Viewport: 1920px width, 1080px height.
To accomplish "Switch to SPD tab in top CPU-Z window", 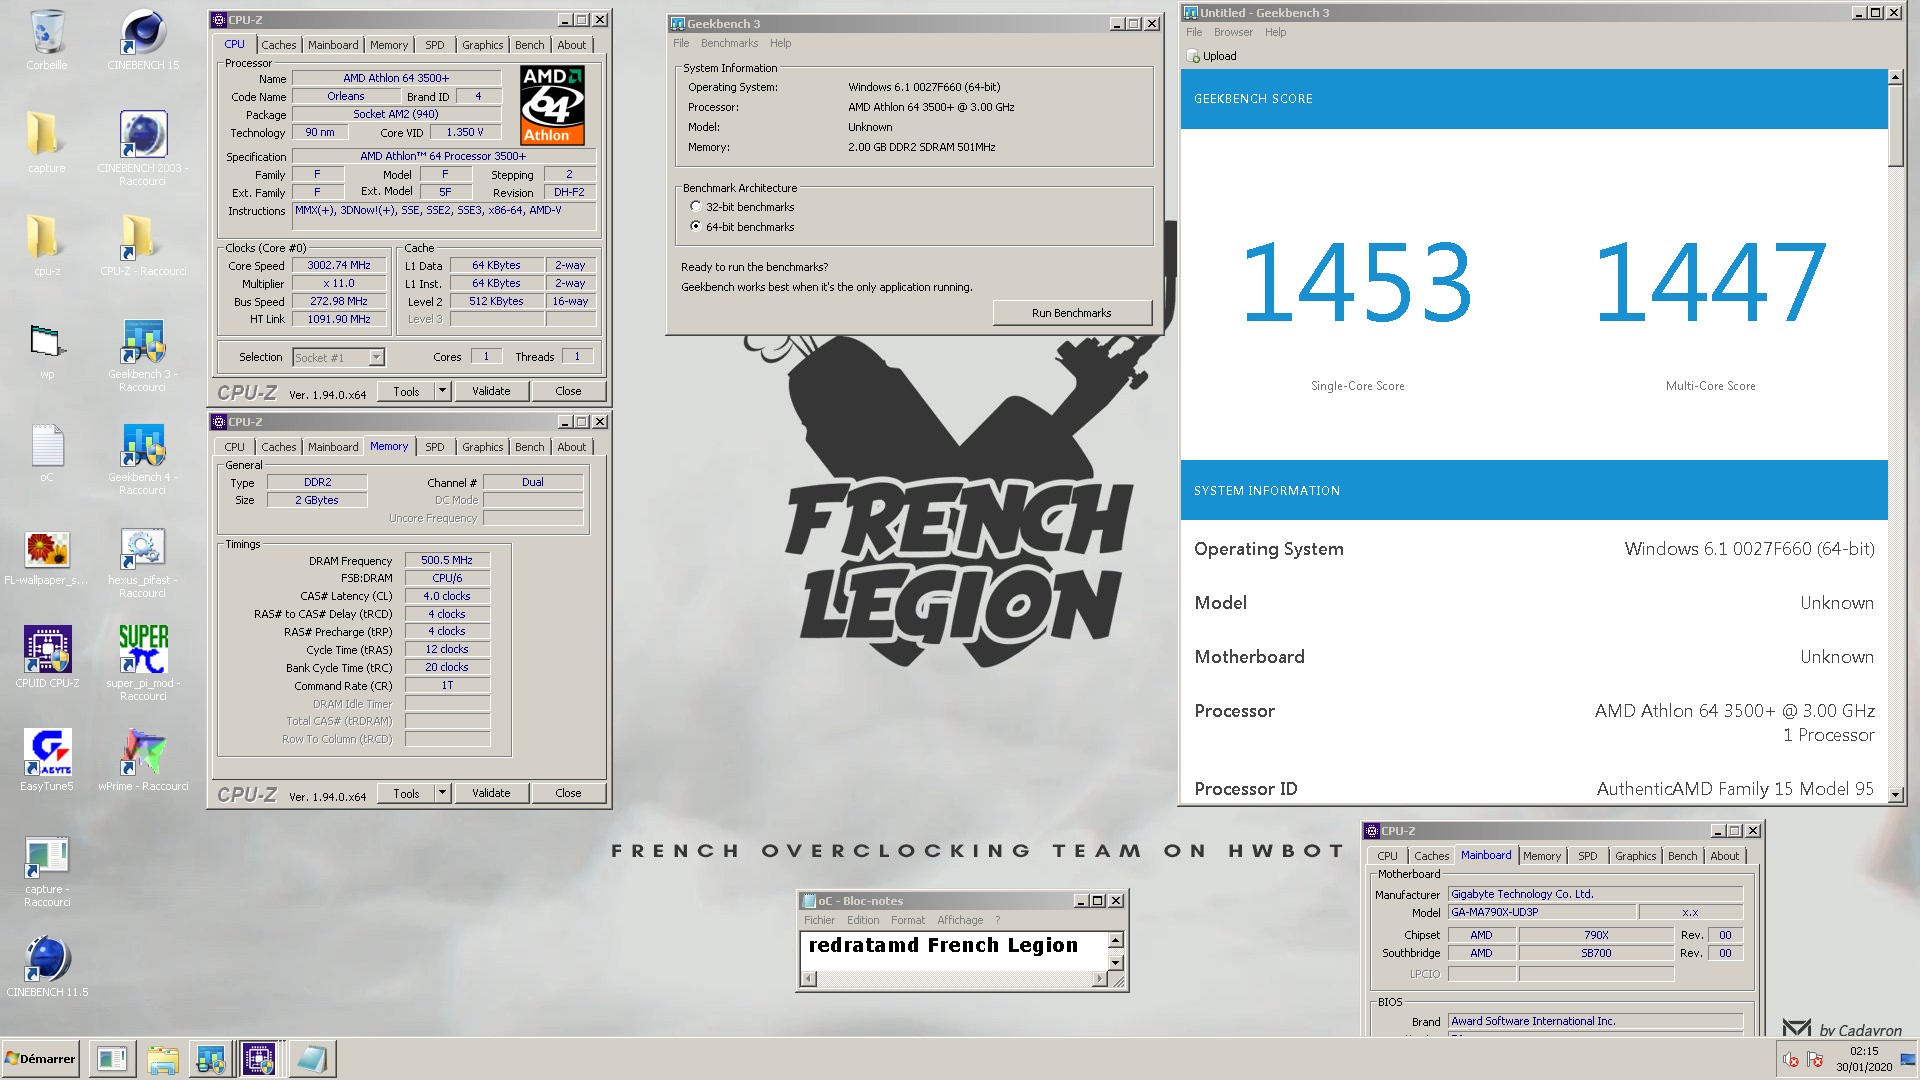I will click(434, 45).
